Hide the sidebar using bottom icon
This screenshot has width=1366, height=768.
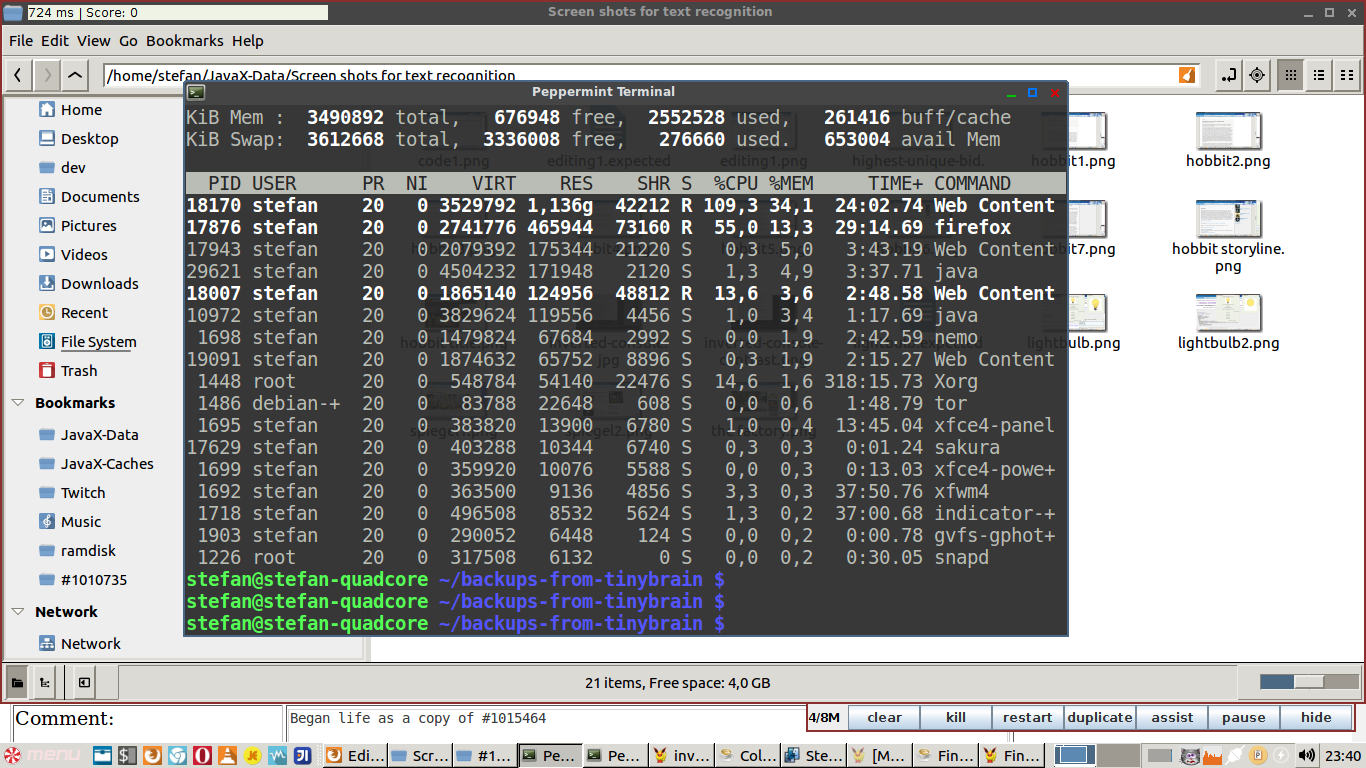(x=84, y=683)
